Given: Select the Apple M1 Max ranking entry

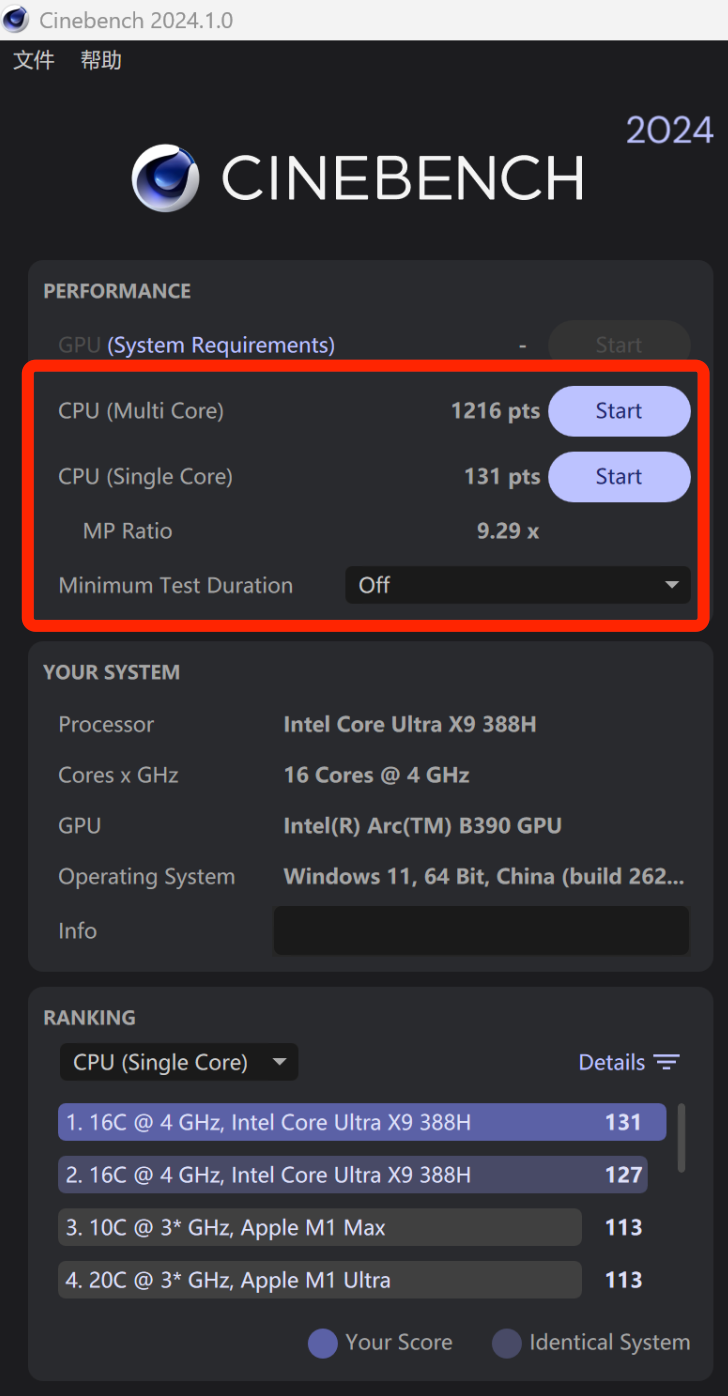Looking at the screenshot, I should [320, 1227].
